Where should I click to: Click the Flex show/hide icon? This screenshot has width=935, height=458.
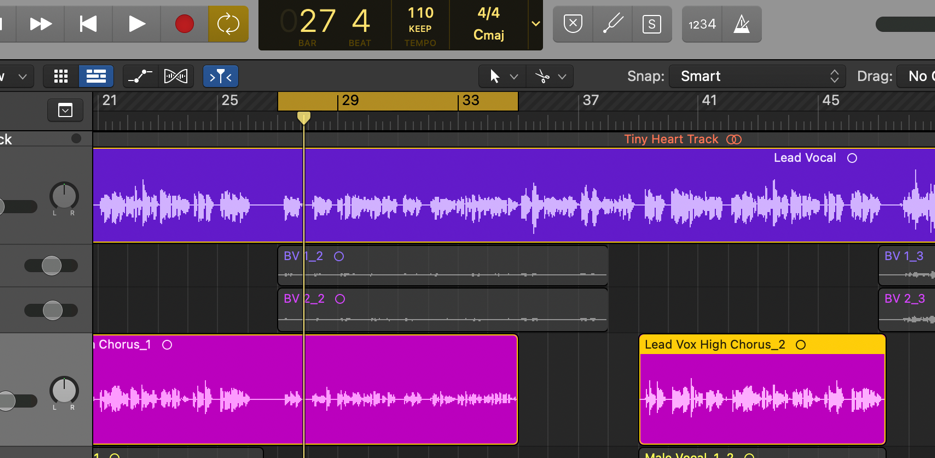pyautogui.click(x=176, y=76)
